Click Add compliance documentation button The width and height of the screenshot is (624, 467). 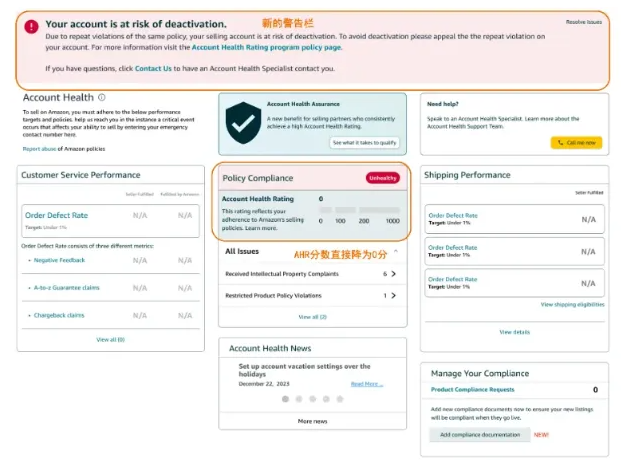click(x=473, y=435)
